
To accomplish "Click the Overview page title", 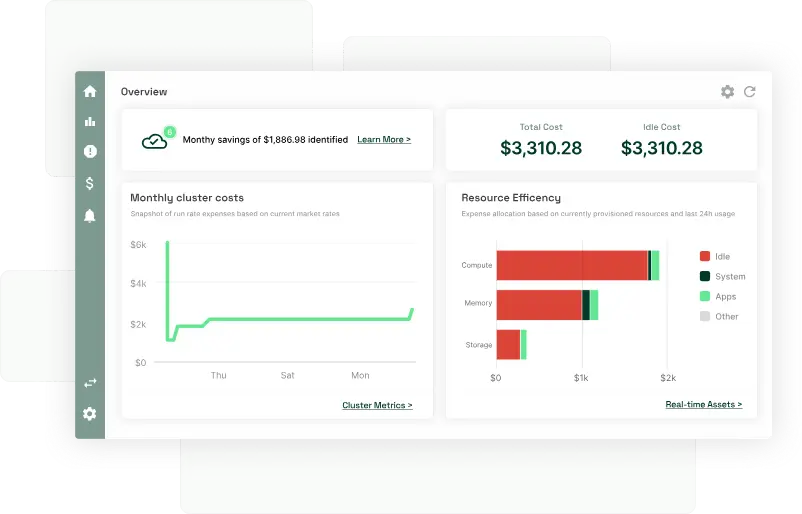I will [x=144, y=92].
